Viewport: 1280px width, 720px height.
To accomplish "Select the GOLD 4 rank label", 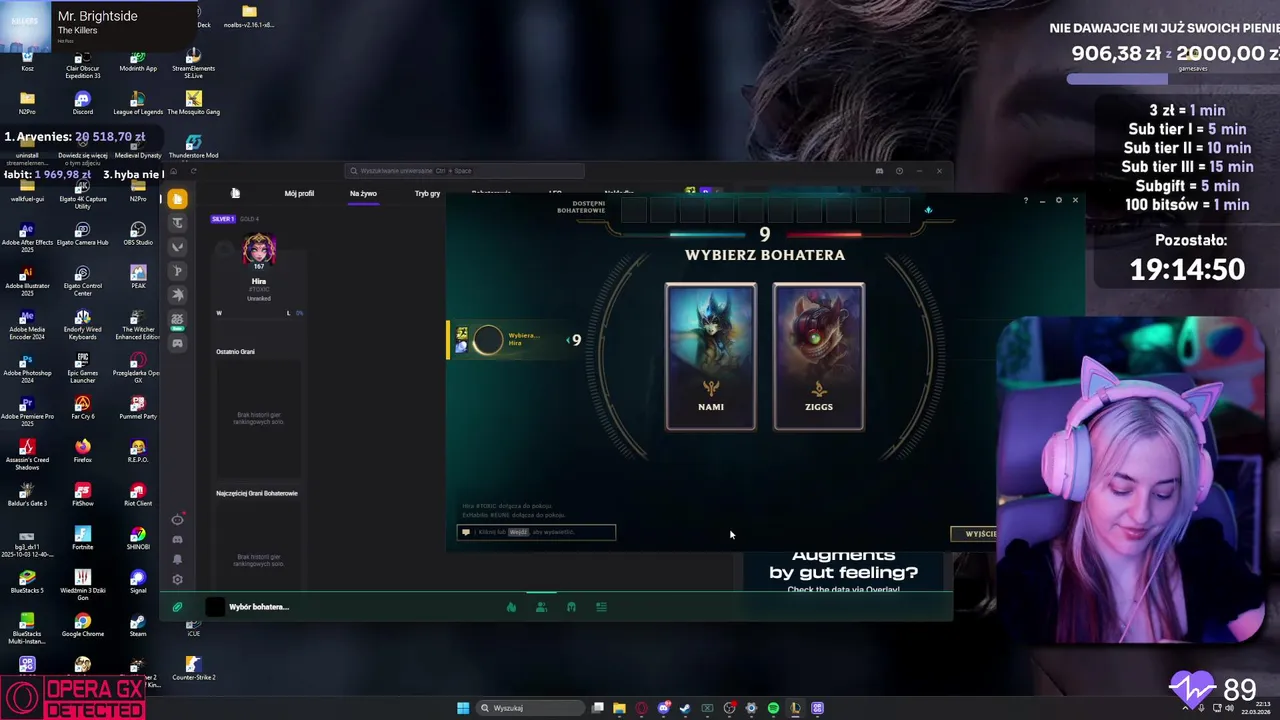I will 249,219.
